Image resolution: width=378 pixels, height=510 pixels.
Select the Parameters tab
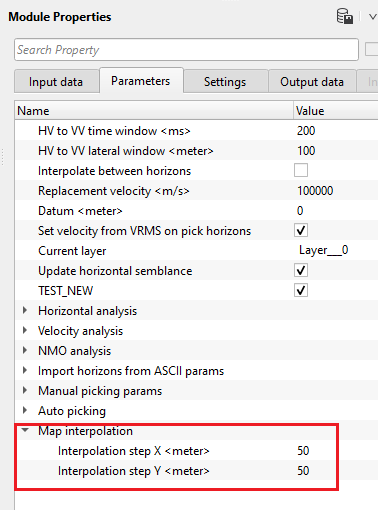(141, 81)
